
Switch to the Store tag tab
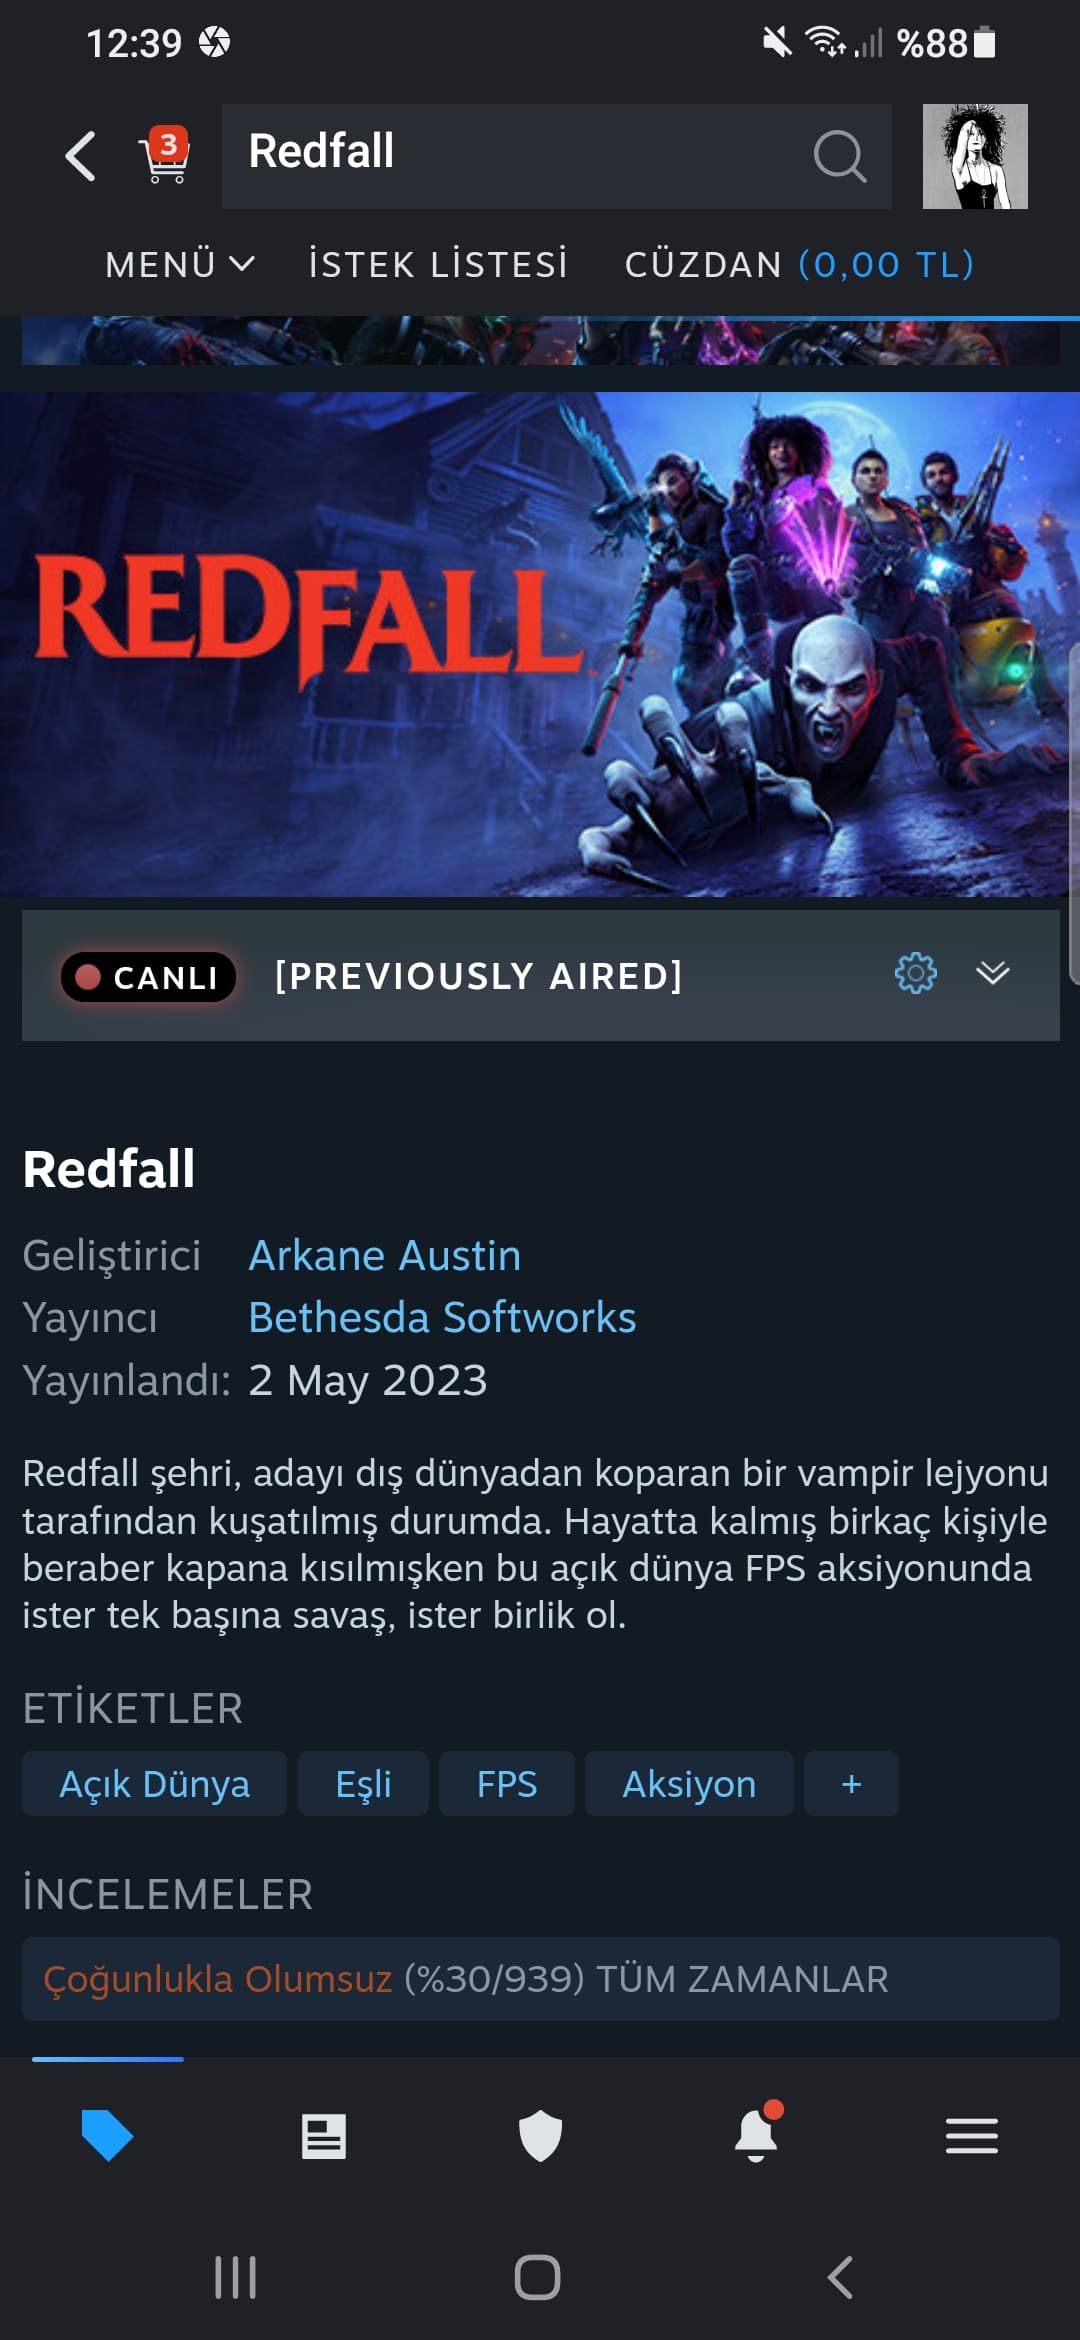pos(107,2135)
